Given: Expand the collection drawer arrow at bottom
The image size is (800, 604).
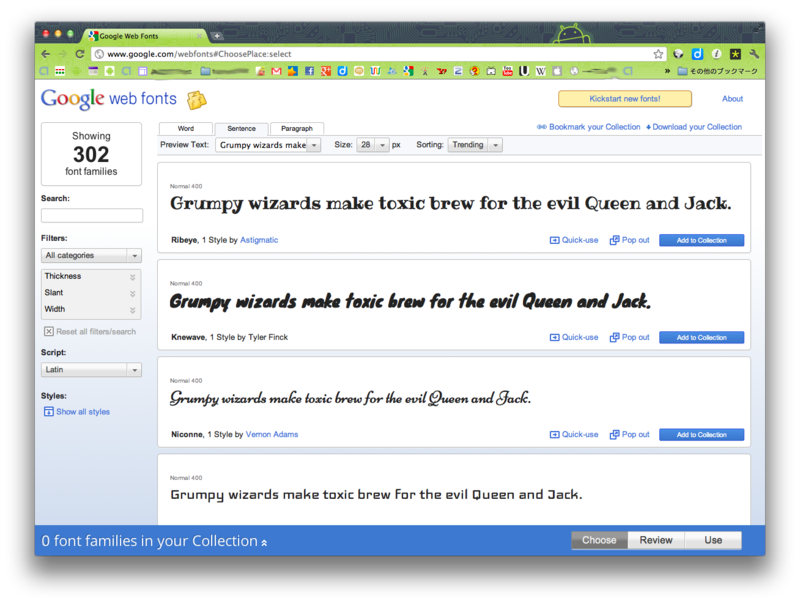Looking at the screenshot, I should click(264, 543).
